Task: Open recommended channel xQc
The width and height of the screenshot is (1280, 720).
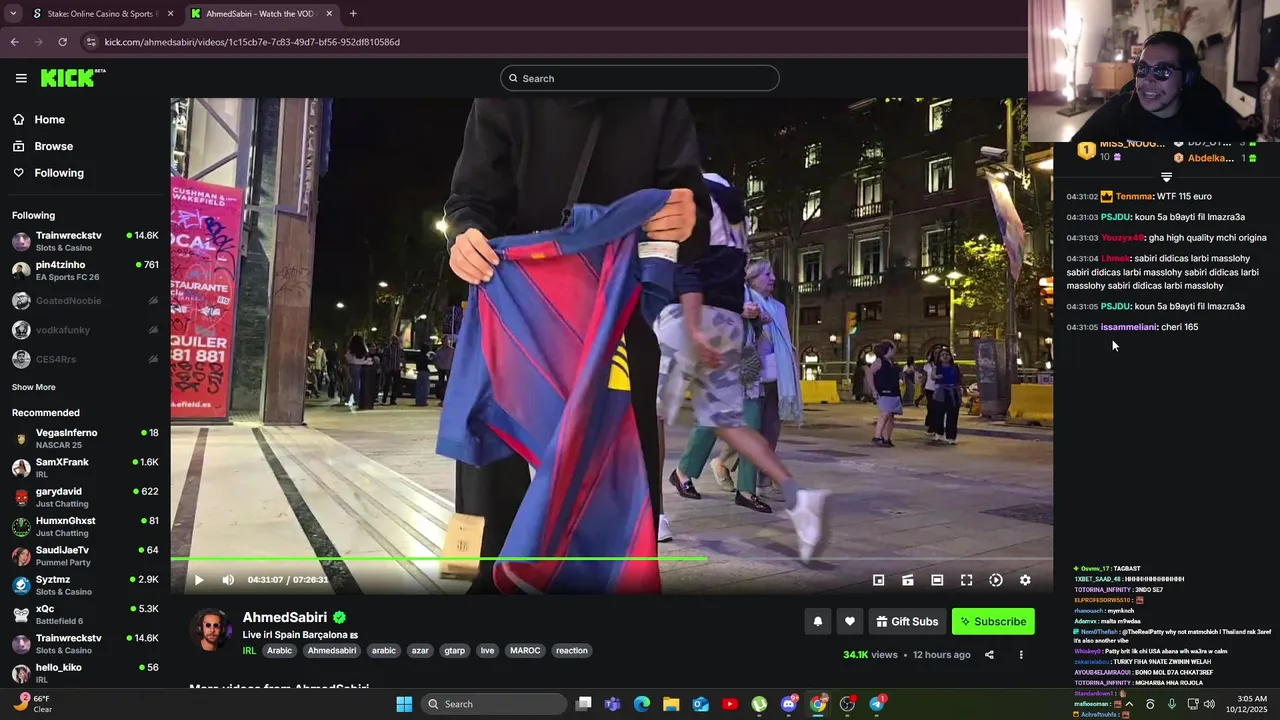Action: 85,614
